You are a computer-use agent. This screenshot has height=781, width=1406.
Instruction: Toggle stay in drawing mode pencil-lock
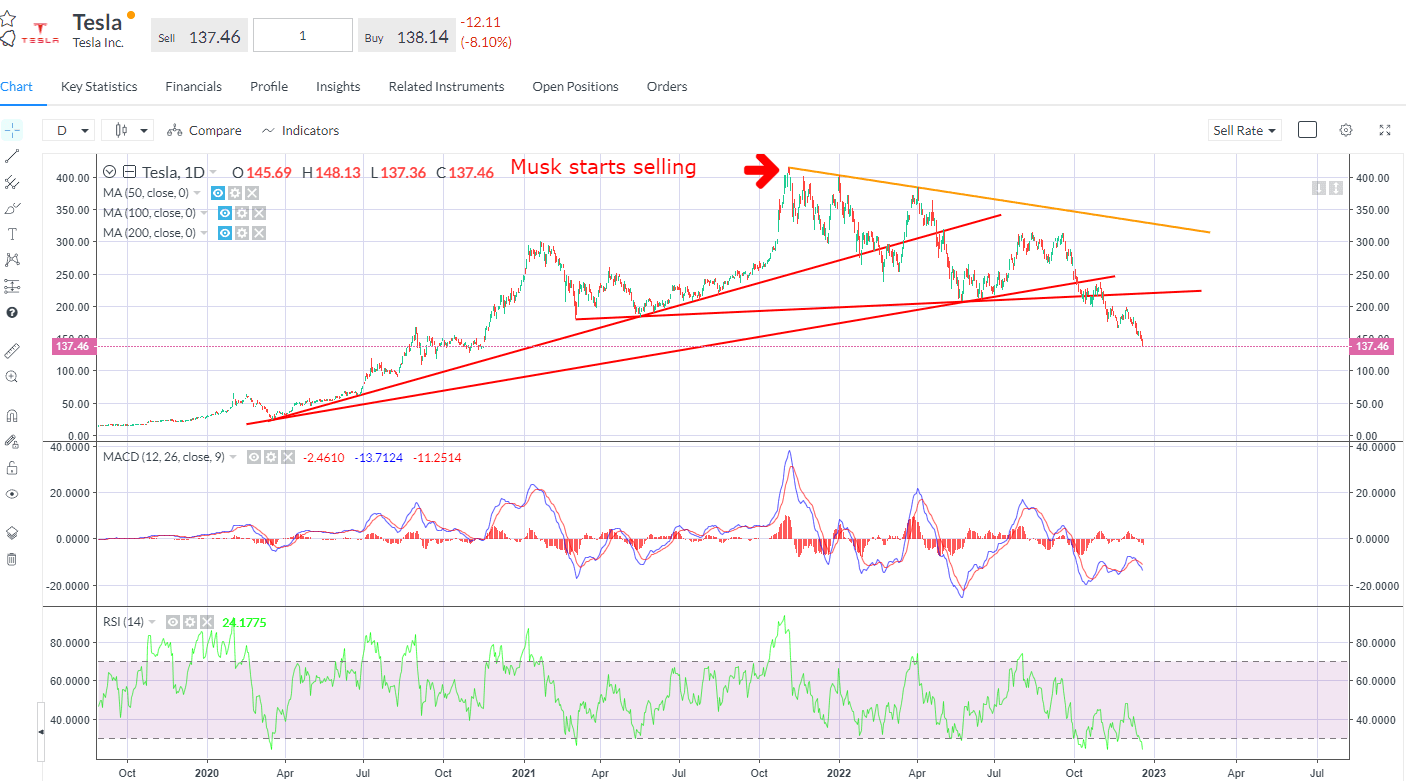pos(12,441)
